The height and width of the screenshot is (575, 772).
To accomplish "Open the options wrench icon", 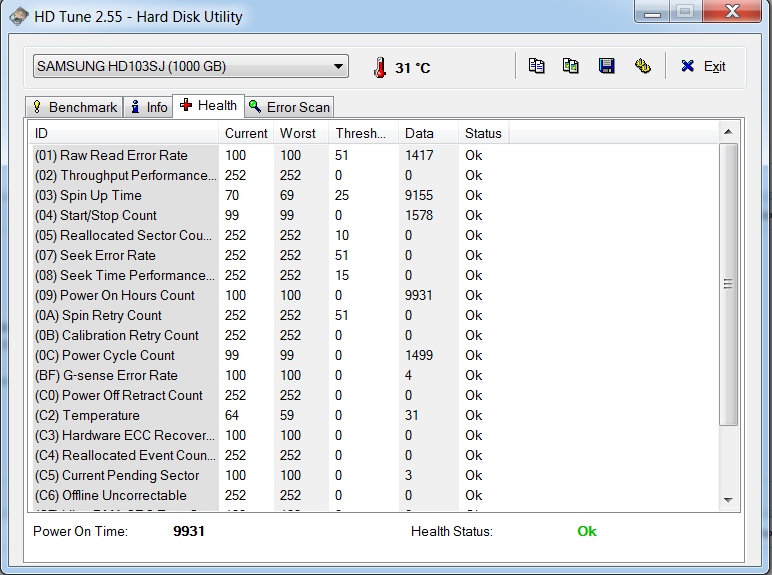I will [x=642, y=66].
